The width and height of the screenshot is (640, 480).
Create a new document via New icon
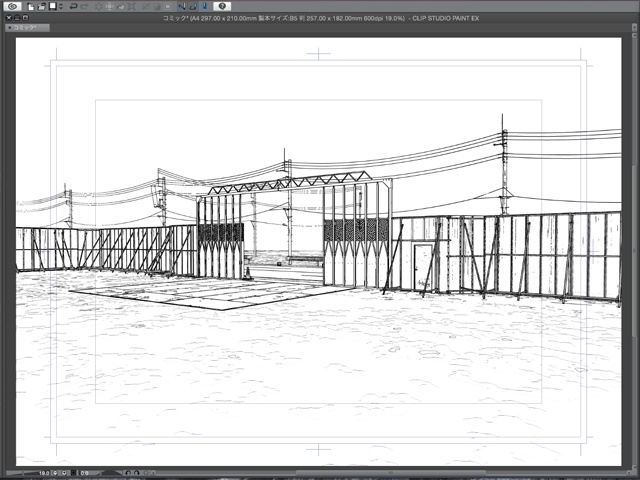tap(31, 6)
